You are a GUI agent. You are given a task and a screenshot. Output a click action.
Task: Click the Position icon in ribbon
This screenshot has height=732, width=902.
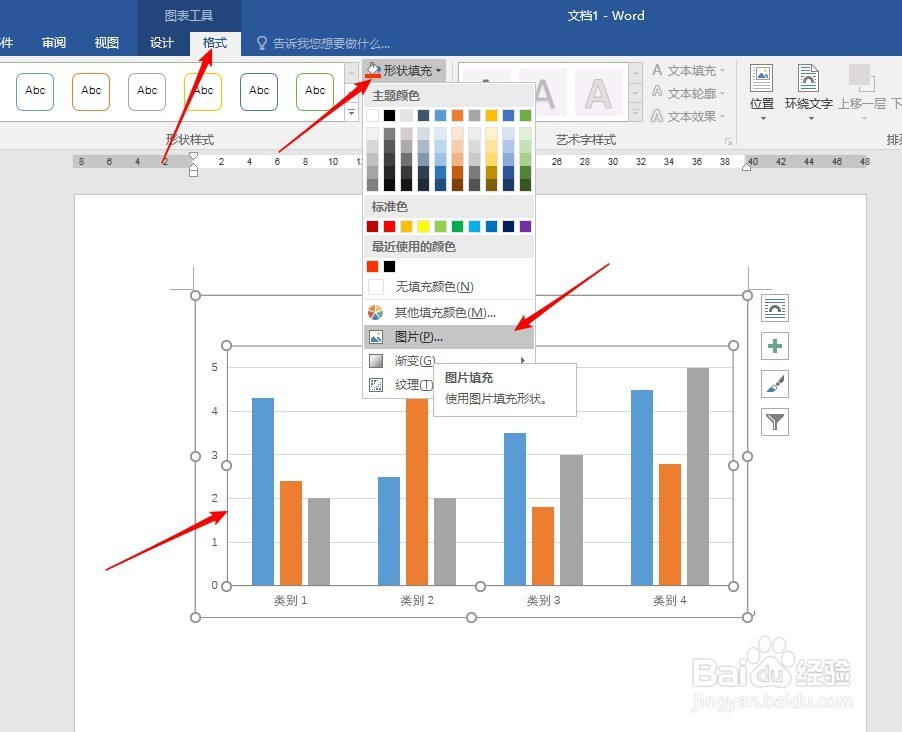(761, 78)
